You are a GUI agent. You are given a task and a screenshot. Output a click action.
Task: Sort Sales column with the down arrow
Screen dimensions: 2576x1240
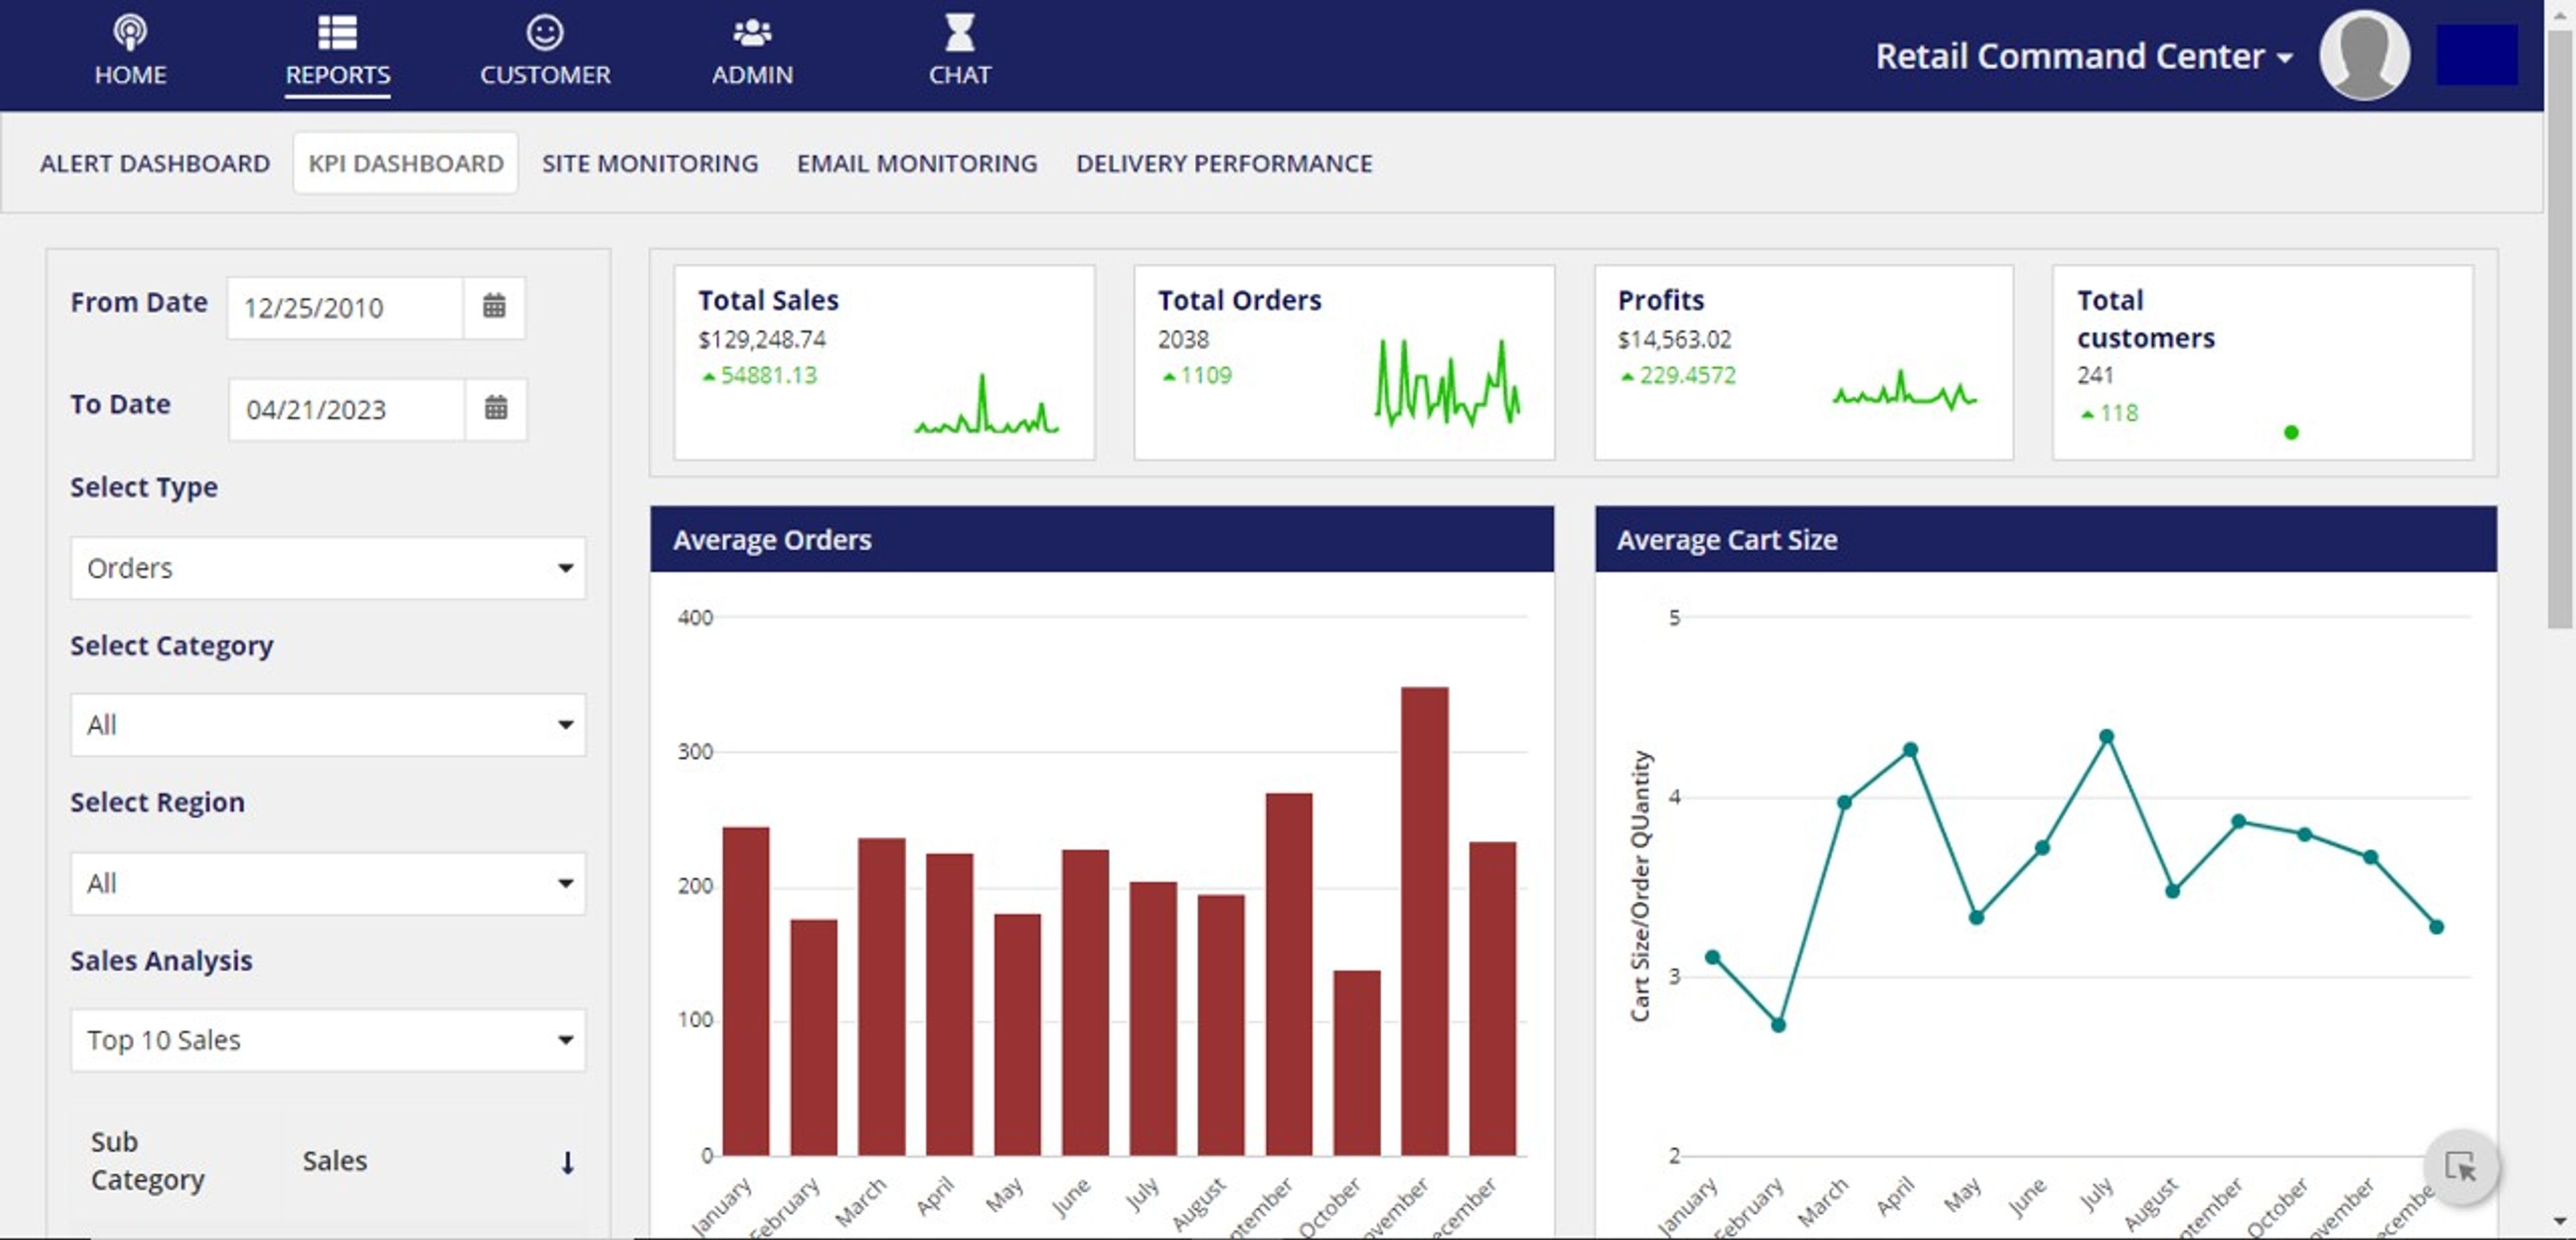567,1162
